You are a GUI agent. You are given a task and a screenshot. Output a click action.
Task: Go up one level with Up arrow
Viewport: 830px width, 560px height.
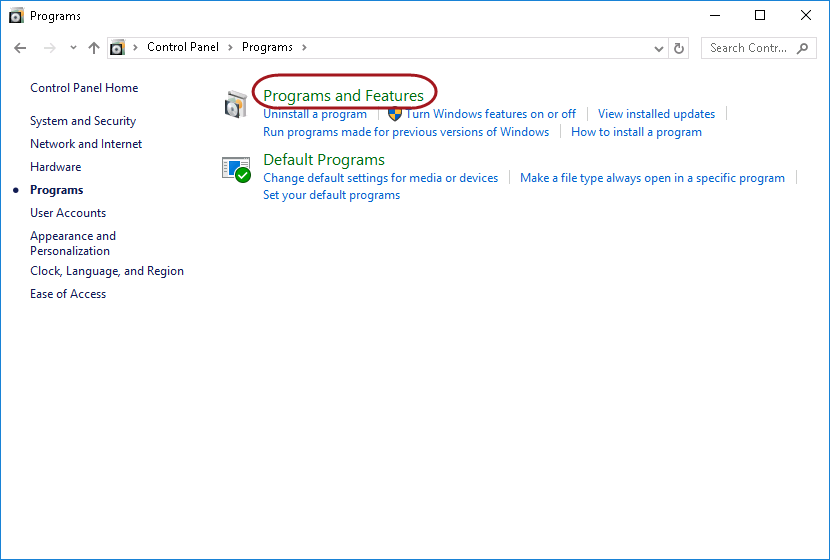click(94, 47)
